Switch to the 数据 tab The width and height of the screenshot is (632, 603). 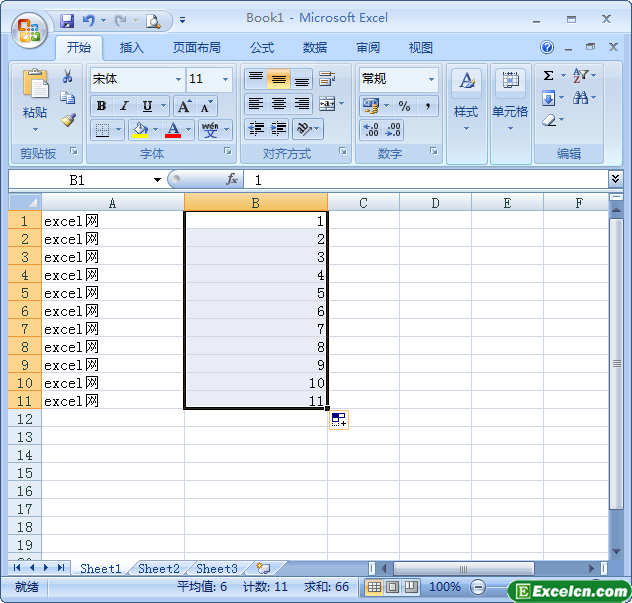click(x=315, y=48)
